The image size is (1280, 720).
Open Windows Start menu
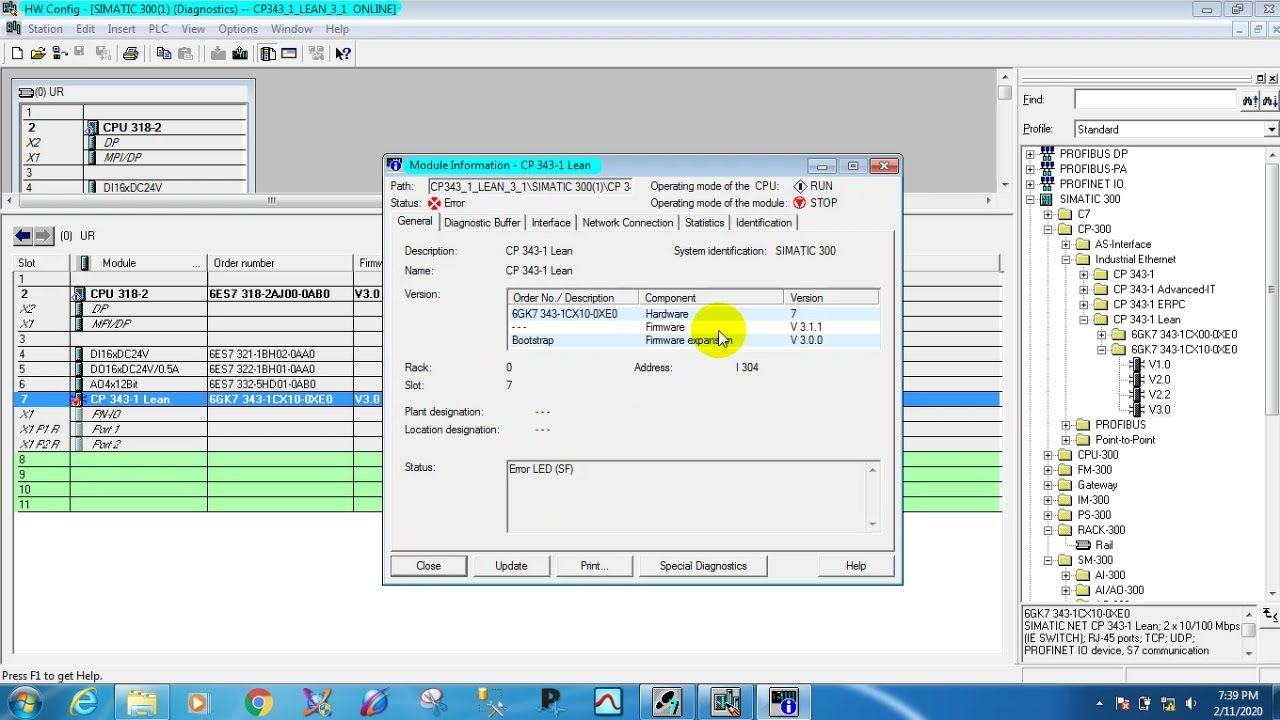click(x=24, y=703)
